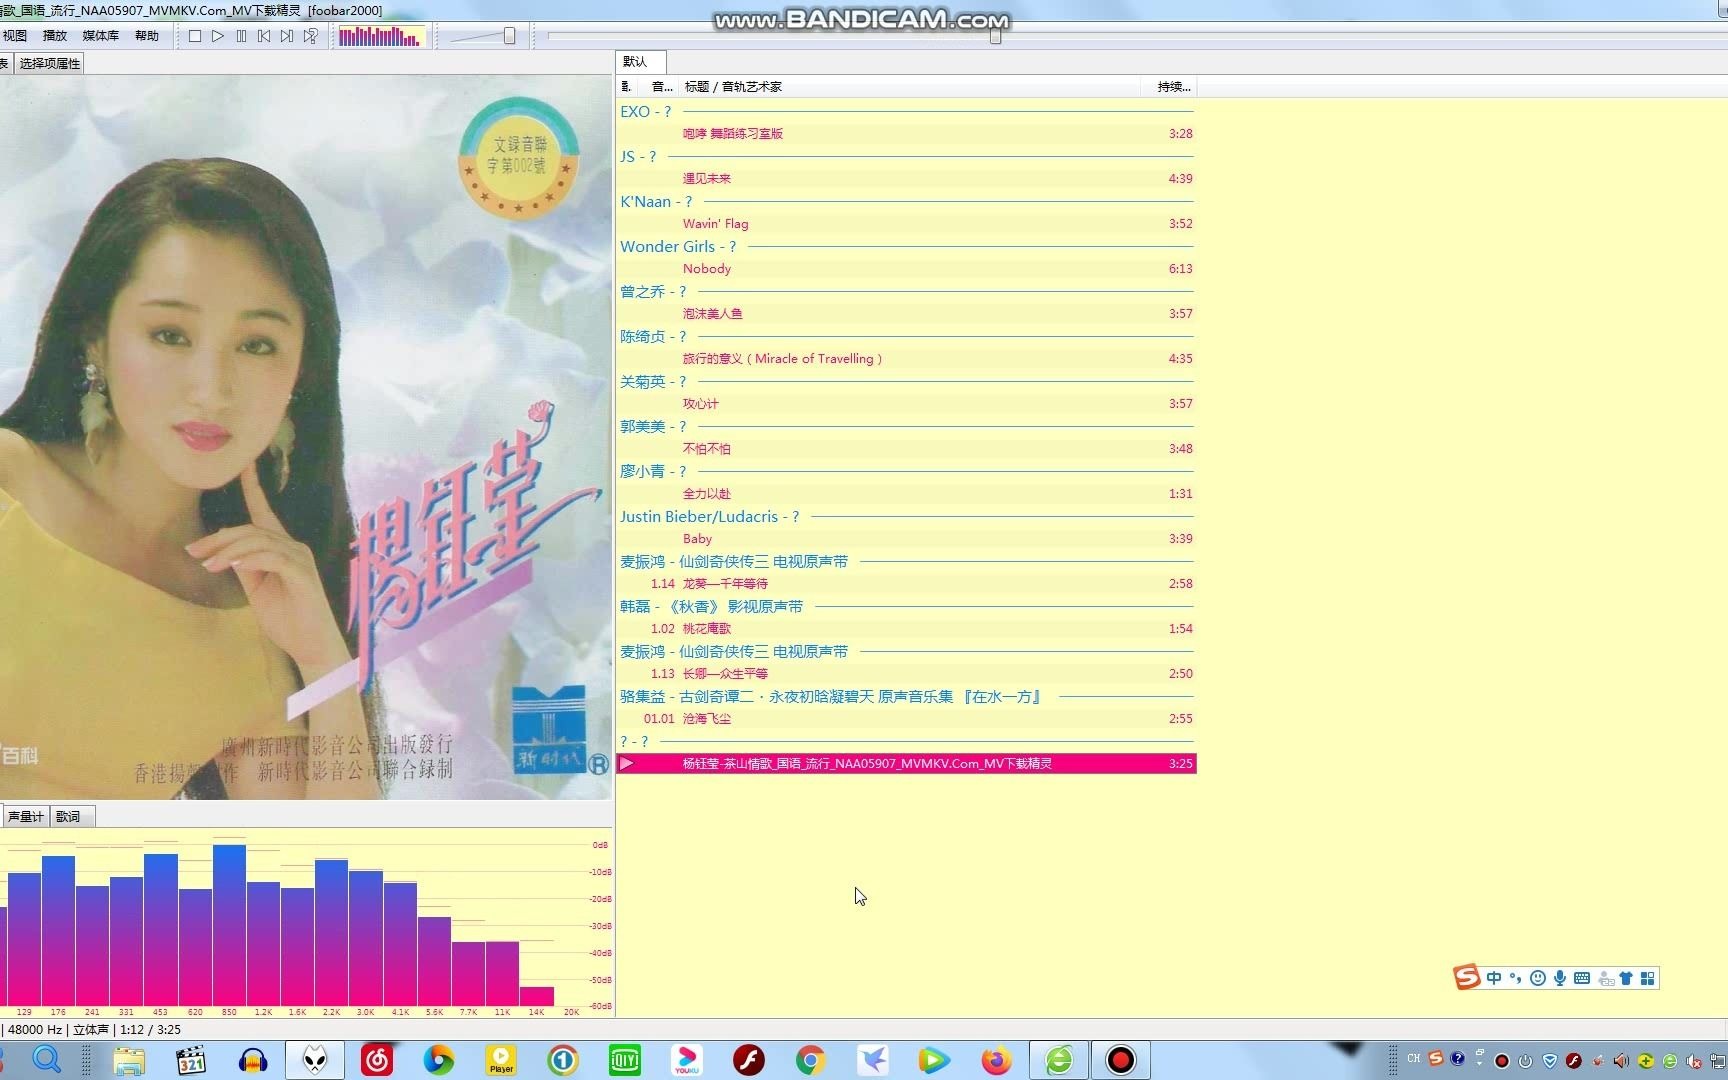The image size is (1728, 1080).
Task: Switch to the 声量计 tab
Action: (25, 817)
